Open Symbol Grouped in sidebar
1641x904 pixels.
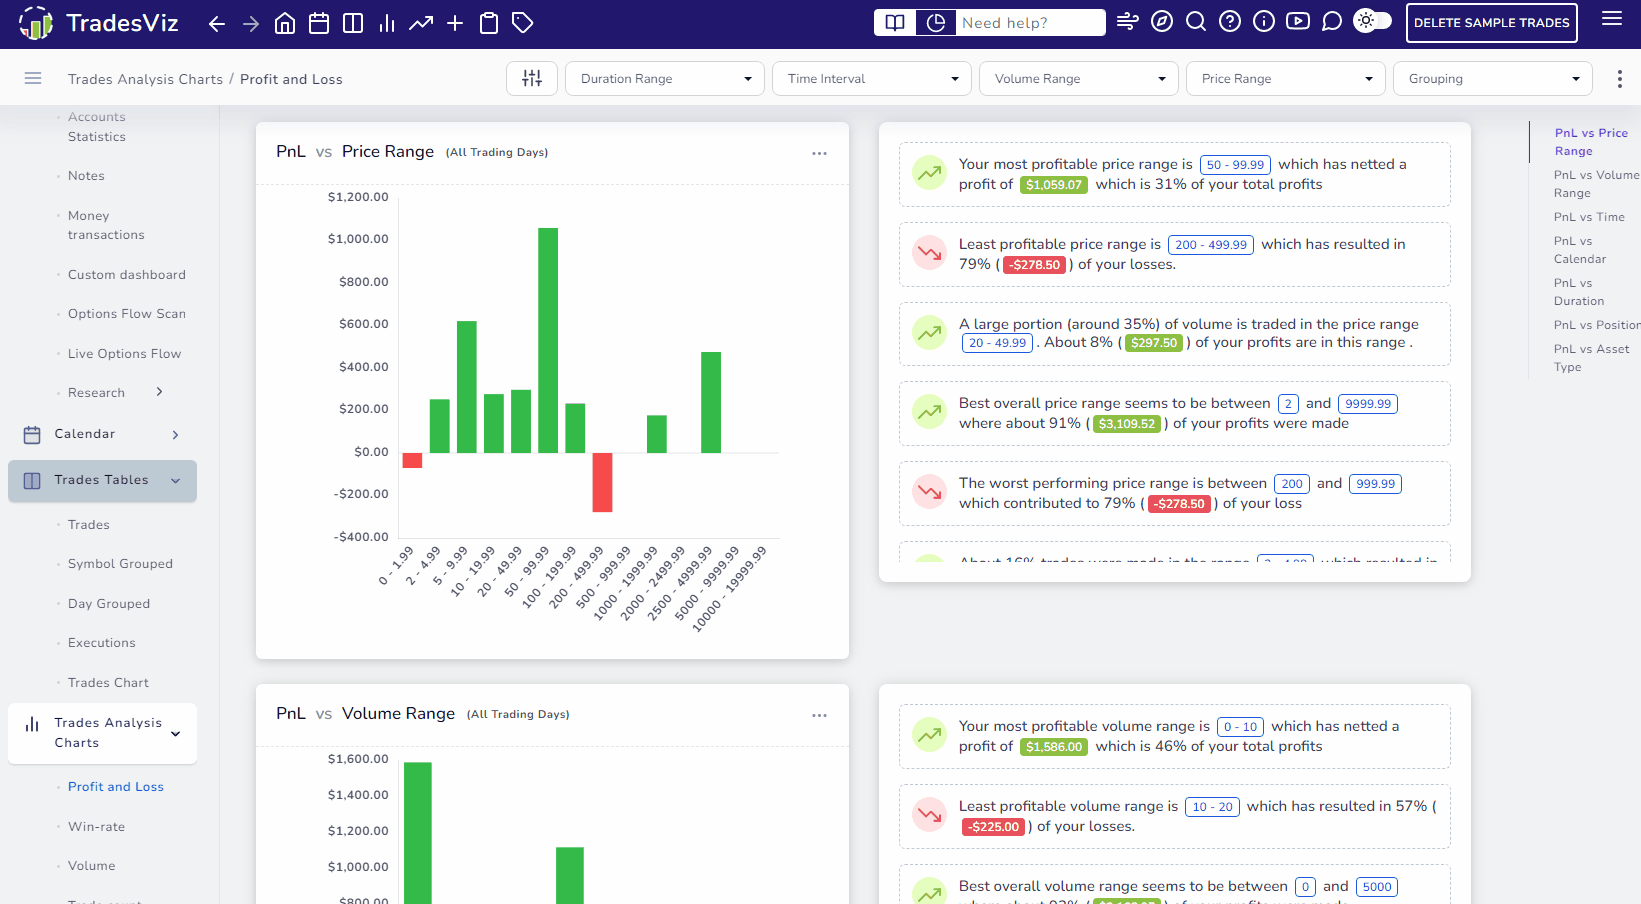[x=120, y=564]
